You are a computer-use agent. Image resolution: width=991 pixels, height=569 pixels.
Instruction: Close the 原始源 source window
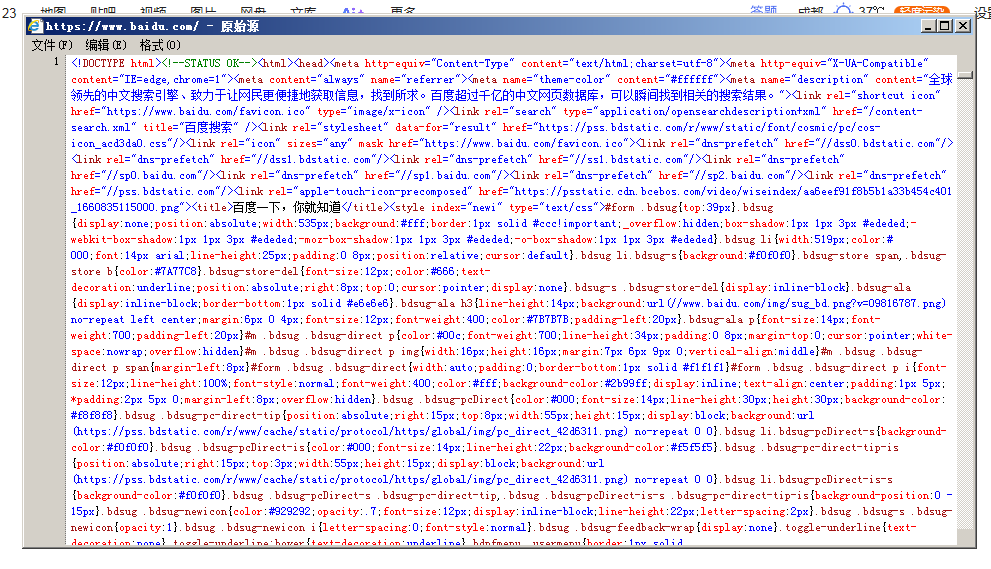(963, 26)
